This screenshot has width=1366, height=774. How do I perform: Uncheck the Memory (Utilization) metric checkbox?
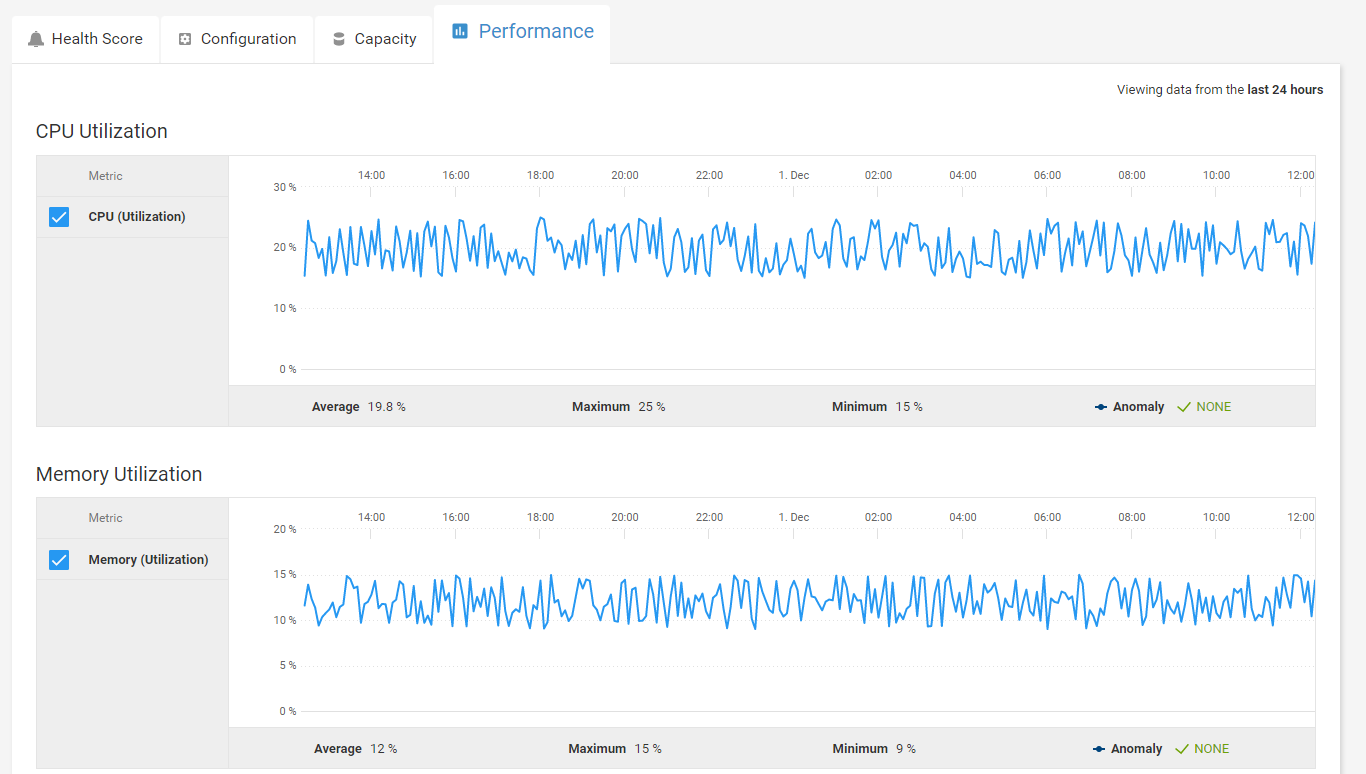(59, 560)
